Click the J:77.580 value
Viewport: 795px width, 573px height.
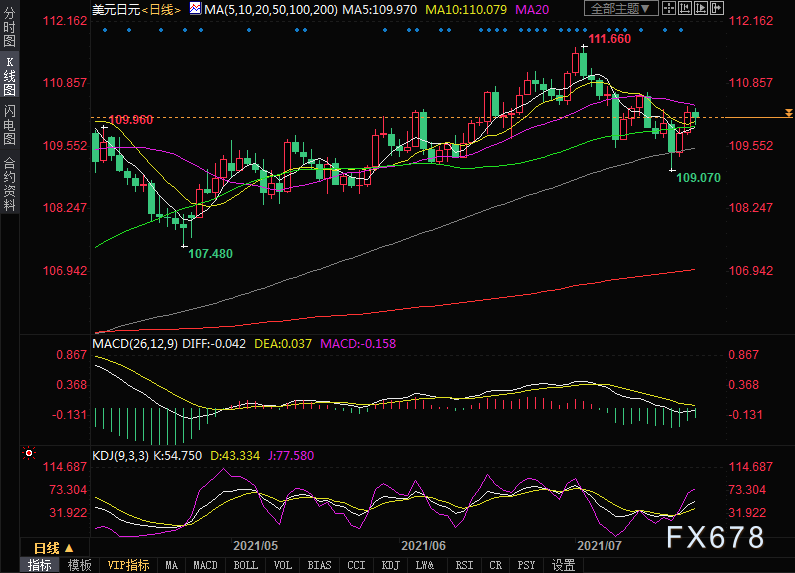click(291, 456)
